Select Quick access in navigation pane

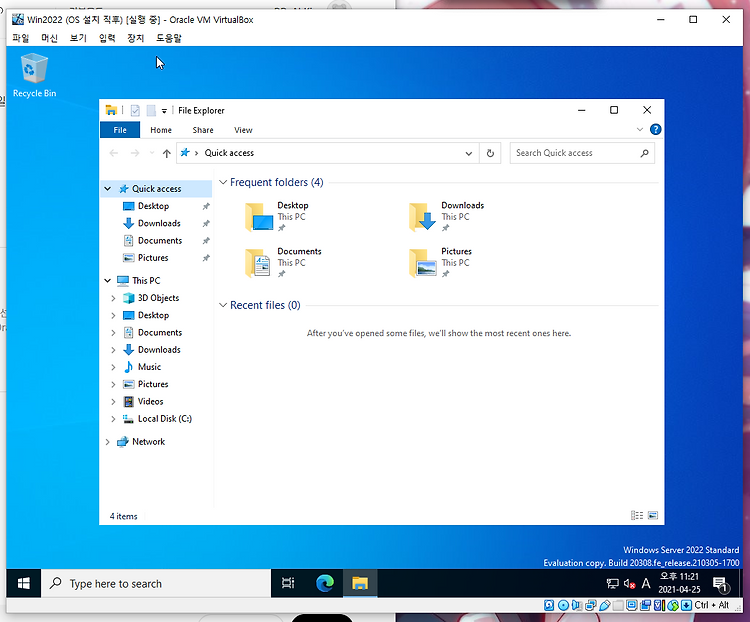click(156, 189)
